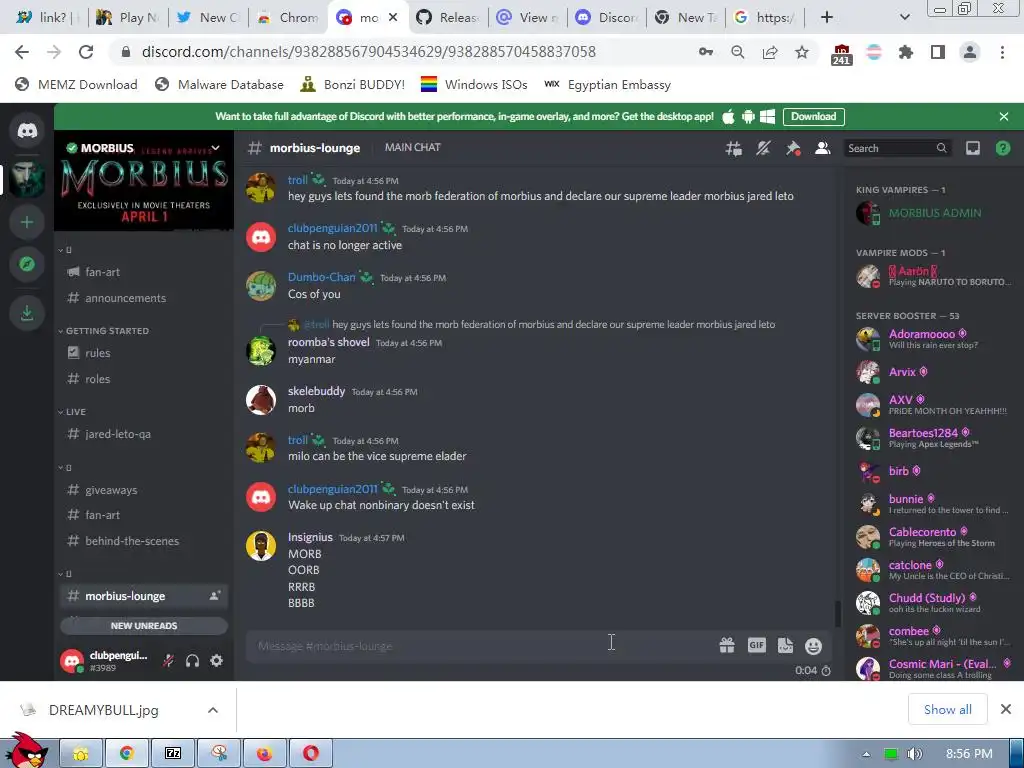Click the Search field in Discord
Image resolution: width=1024 pixels, height=768 pixels.
tap(896, 148)
